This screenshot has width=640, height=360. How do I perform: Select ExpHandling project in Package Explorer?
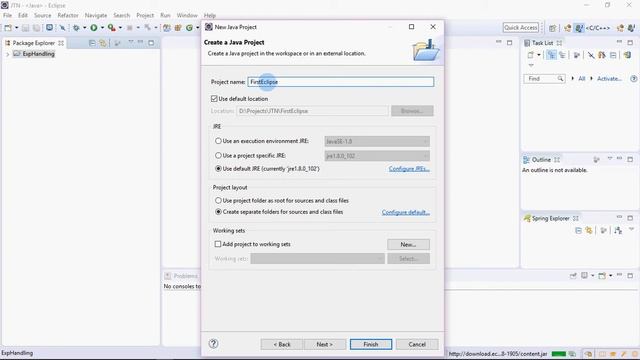pyautogui.click(x=34, y=54)
